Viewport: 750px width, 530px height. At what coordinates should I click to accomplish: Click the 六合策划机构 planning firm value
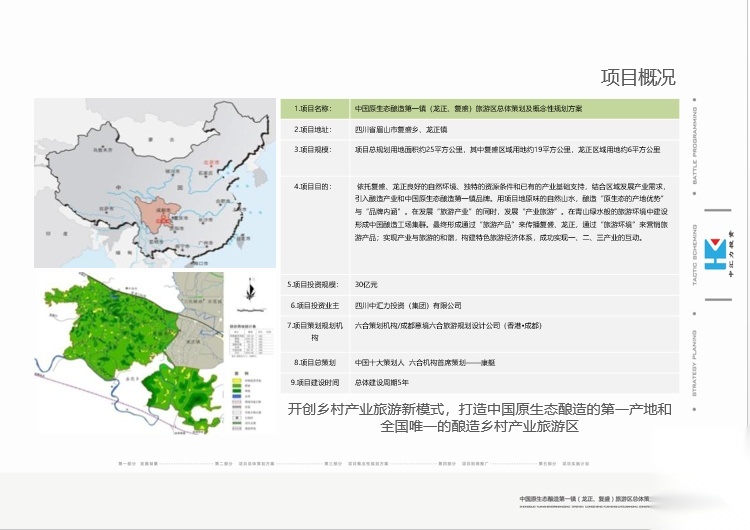[x=448, y=325]
